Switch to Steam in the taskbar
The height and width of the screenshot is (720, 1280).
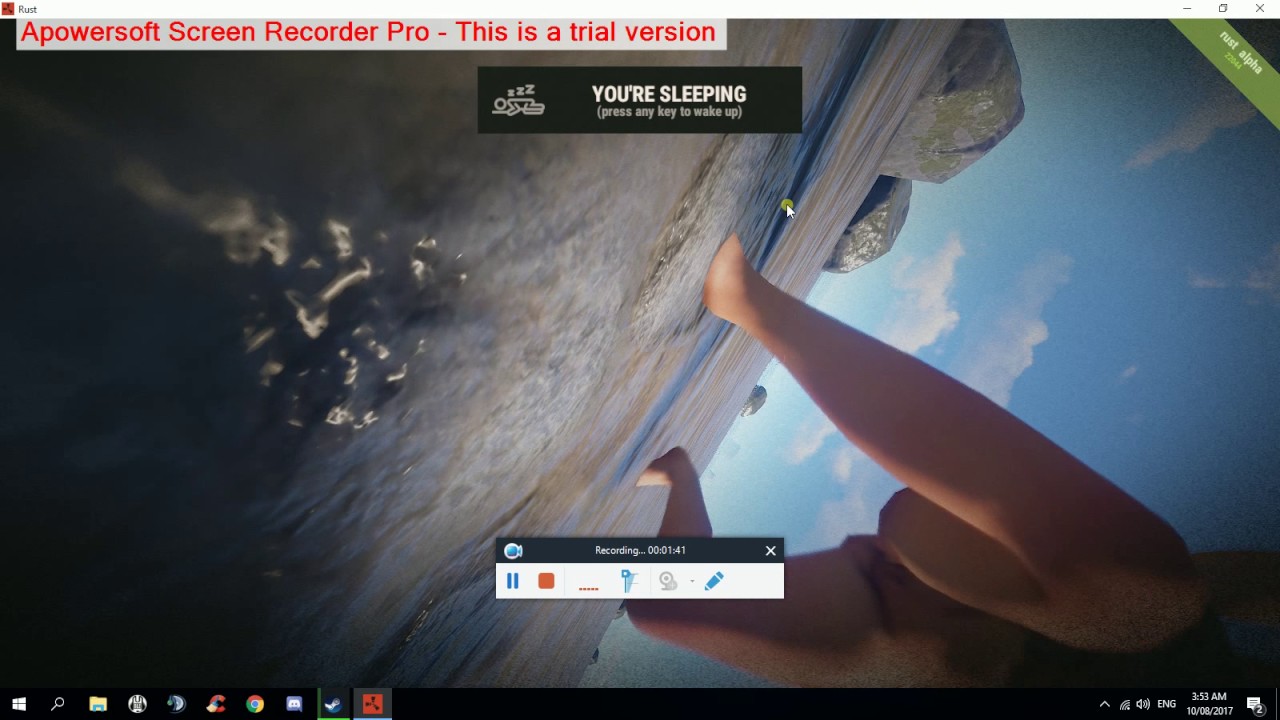point(333,704)
